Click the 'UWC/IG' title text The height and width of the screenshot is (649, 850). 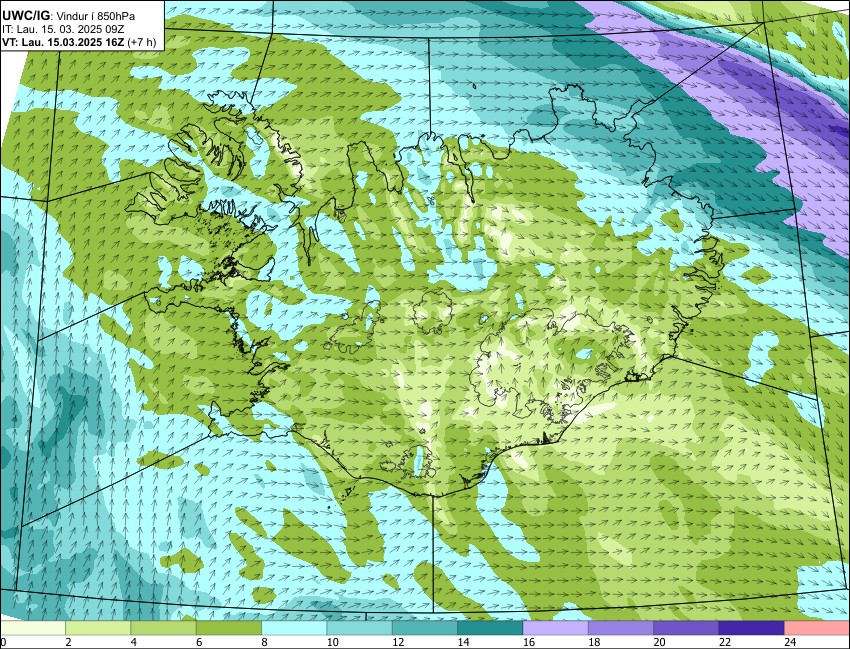pyautogui.click(x=27, y=16)
